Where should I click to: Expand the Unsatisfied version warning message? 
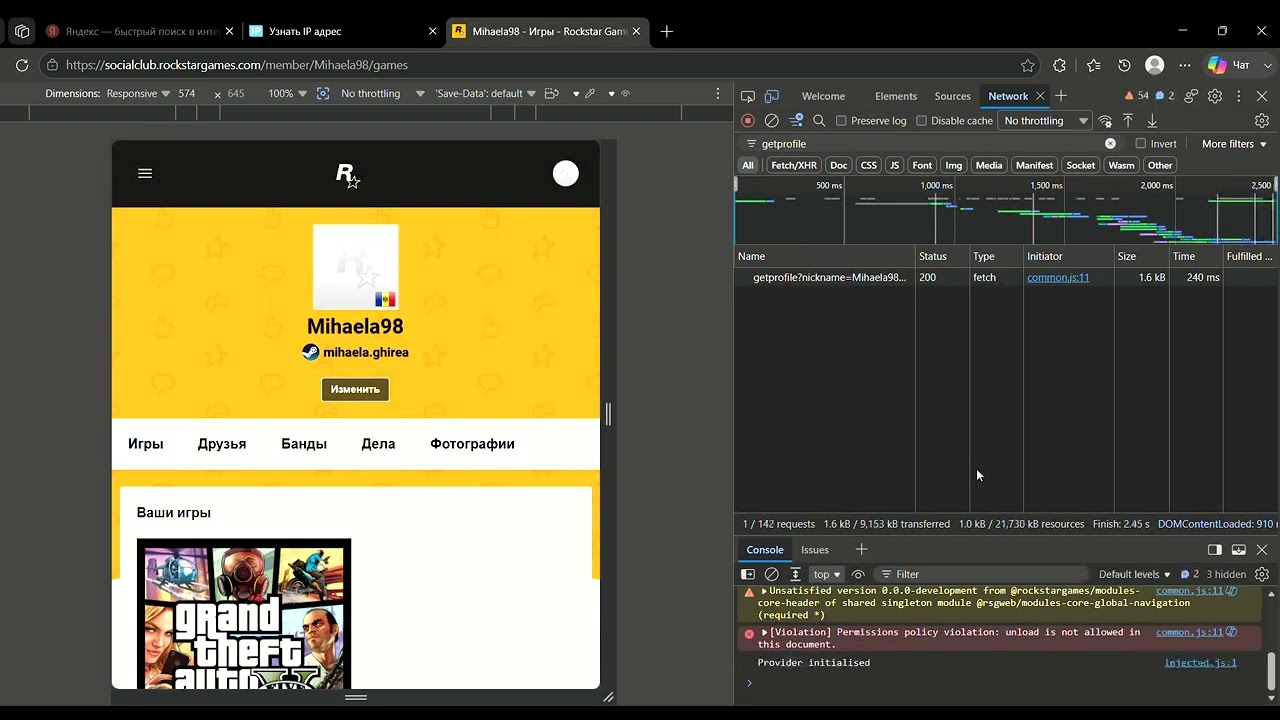point(764,591)
